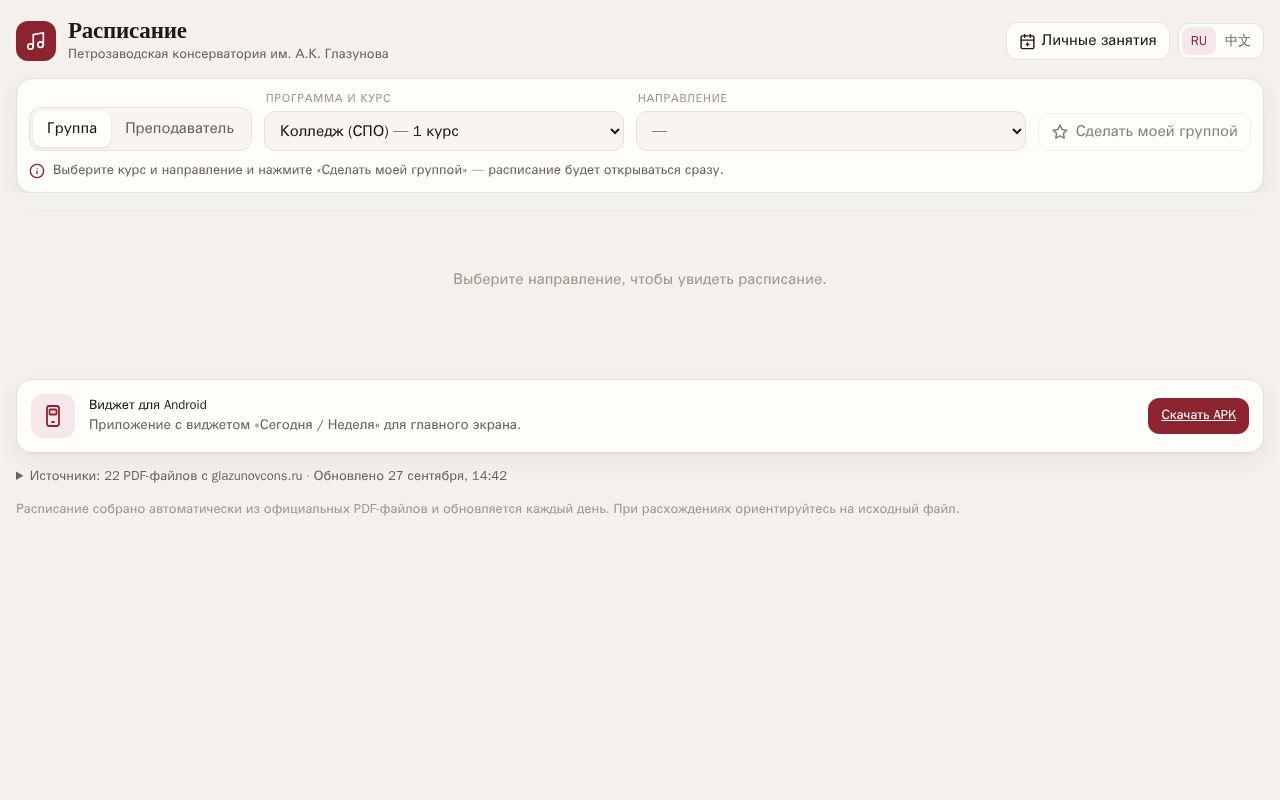Viewport: 1280px width, 800px height.
Task: Click the hint text about Сделать моей группой
Action: [x=388, y=170]
